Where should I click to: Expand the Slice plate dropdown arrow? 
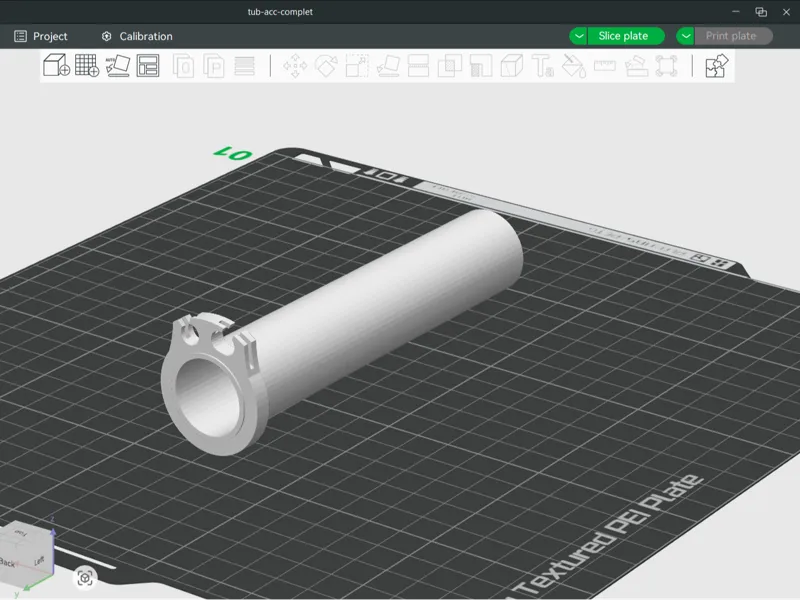(579, 36)
